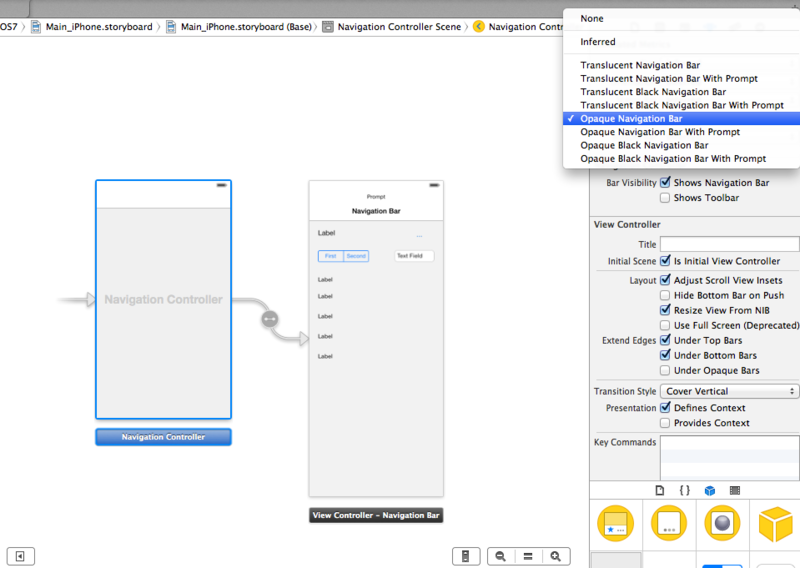Click the Navigation Controller Scene icon
Image resolution: width=800 pixels, height=568 pixels.
[328, 27]
